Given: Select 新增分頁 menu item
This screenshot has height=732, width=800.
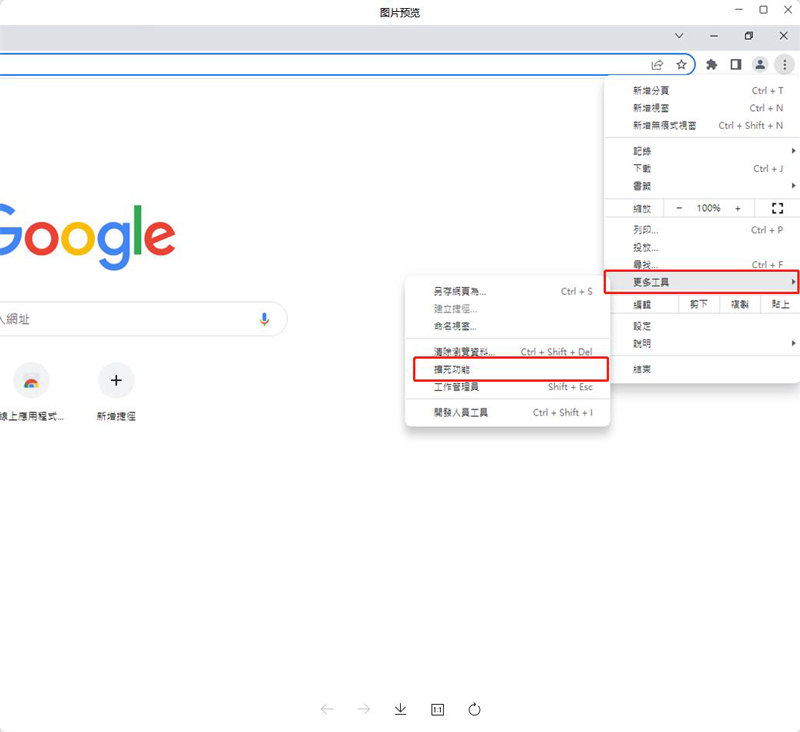Looking at the screenshot, I should tap(702, 91).
